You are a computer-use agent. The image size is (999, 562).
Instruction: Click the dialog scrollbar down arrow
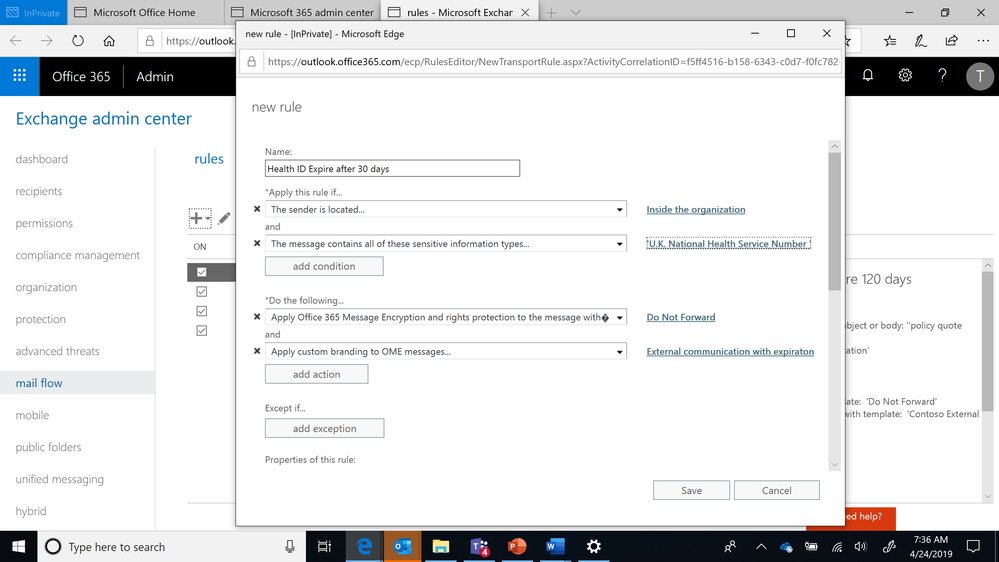pyautogui.click(x=835, y=465)
